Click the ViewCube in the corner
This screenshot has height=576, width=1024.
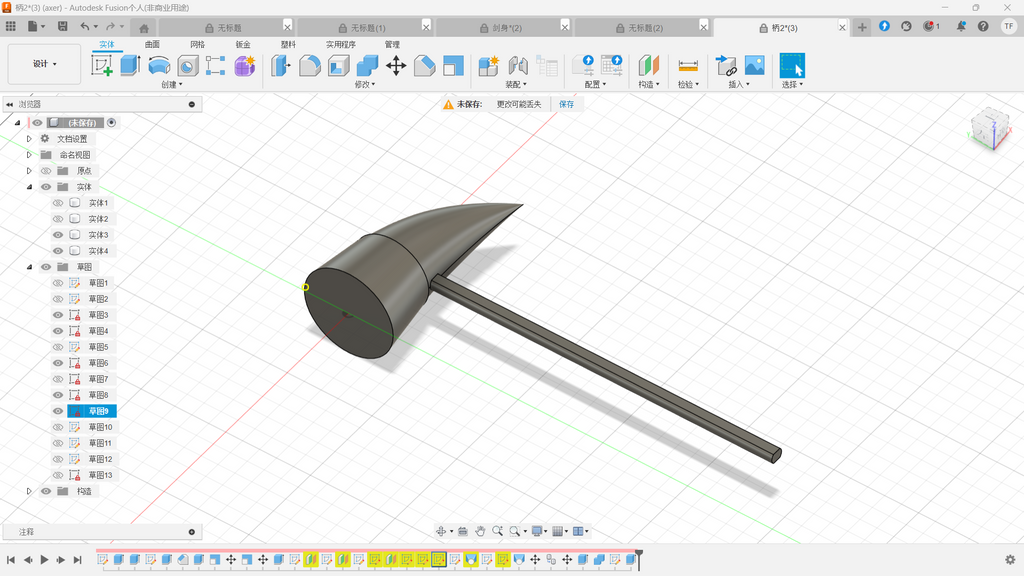(x=989, y=128)
